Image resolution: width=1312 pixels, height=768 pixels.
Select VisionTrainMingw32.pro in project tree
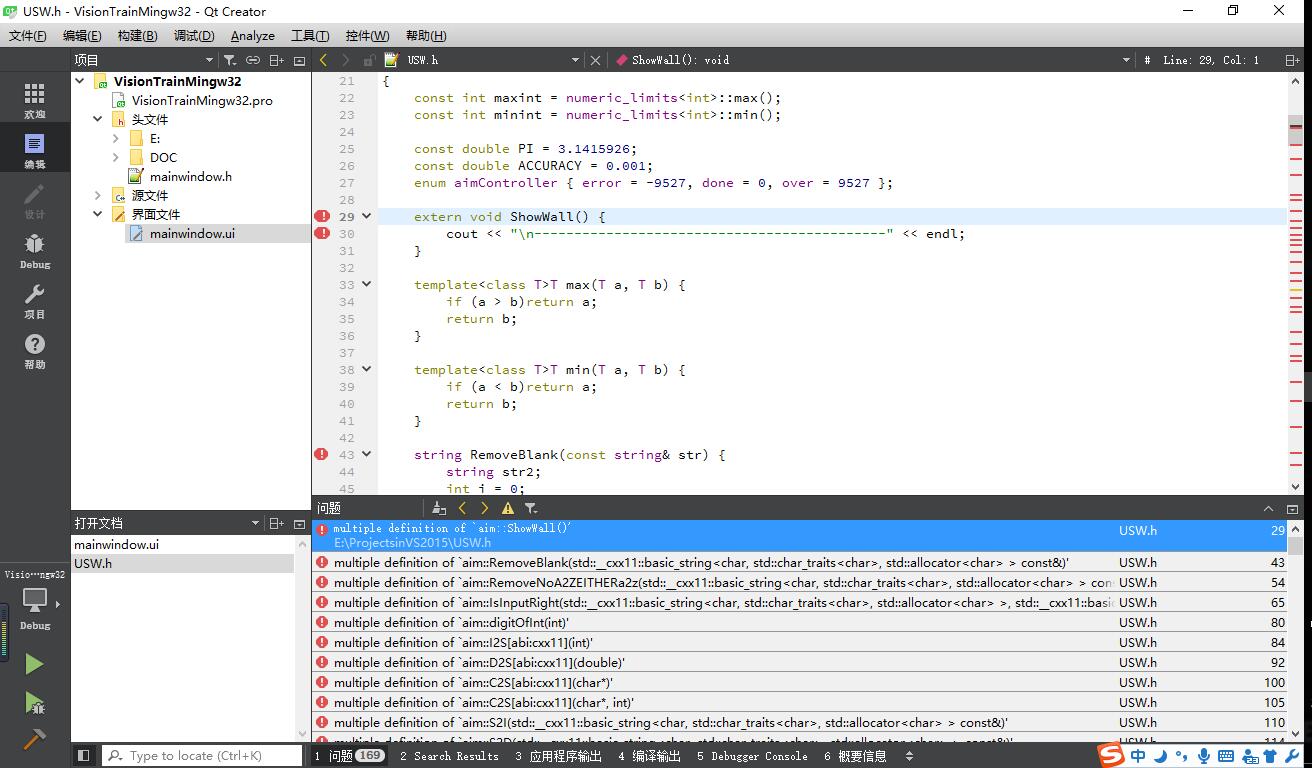click(201, 100)
